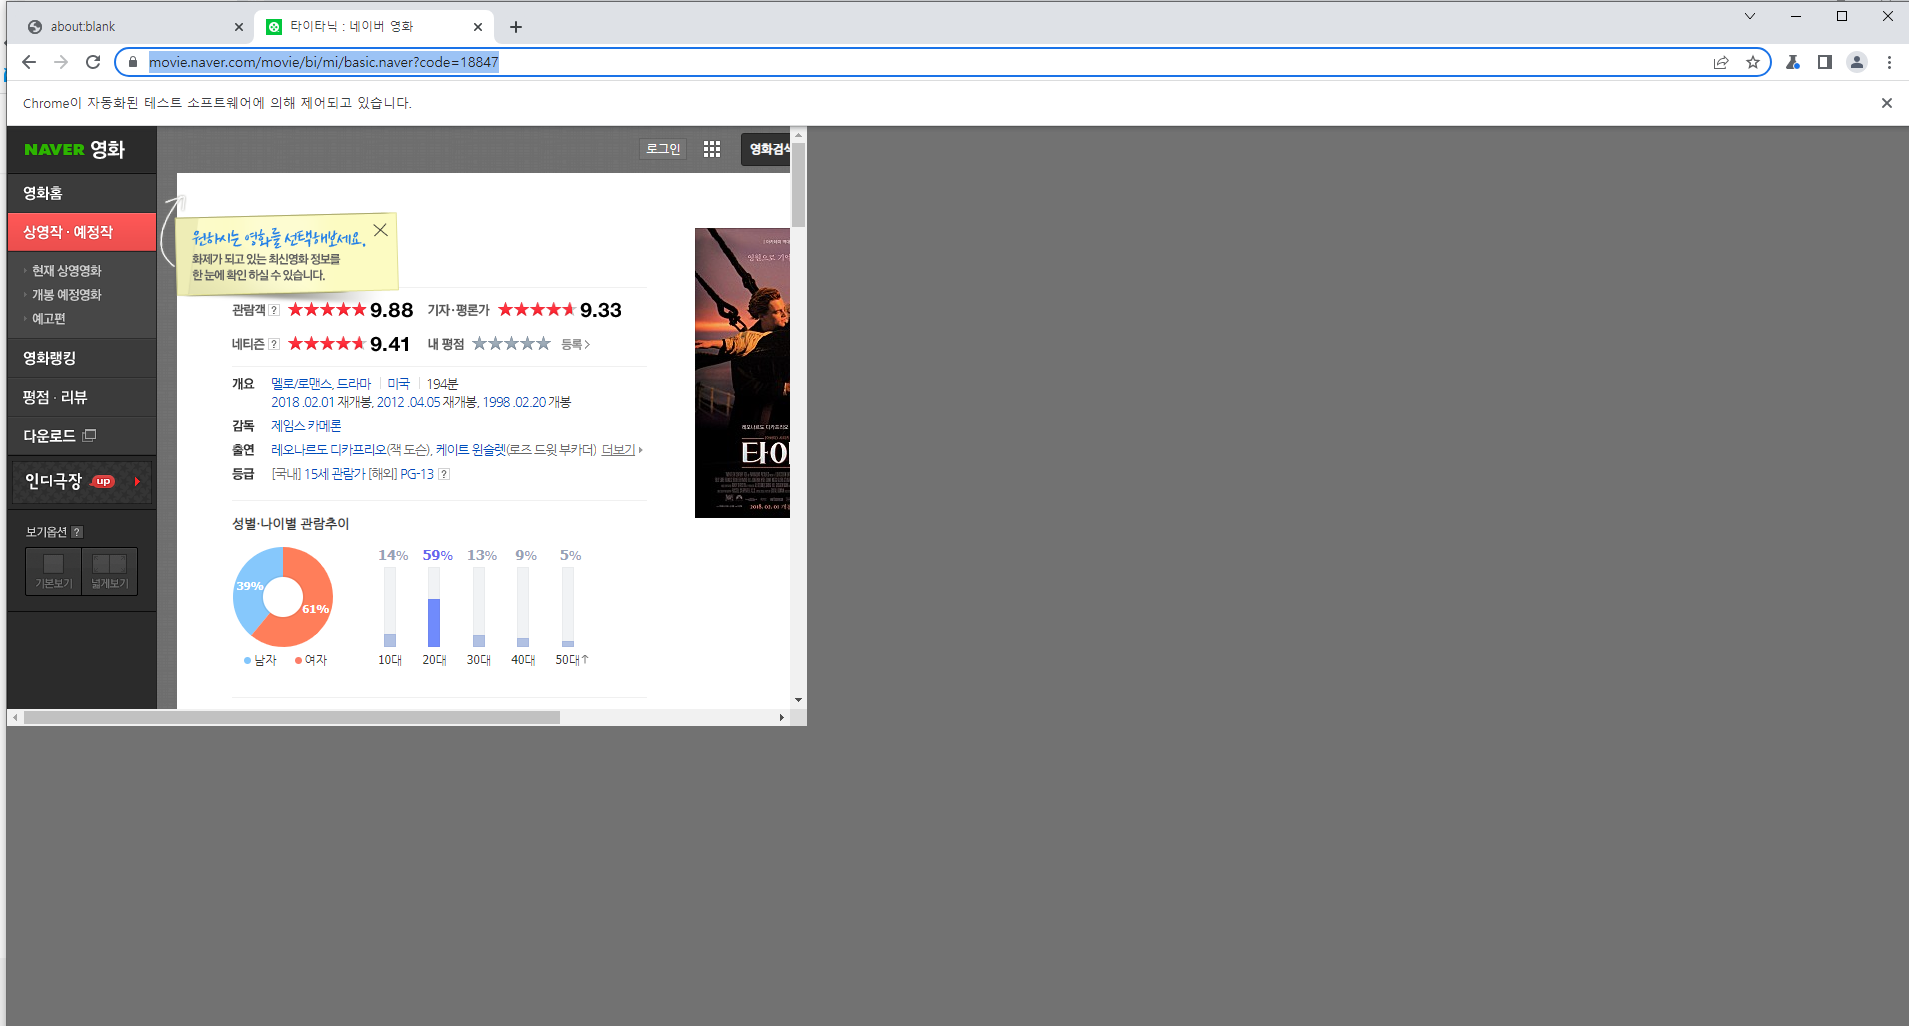Expand the cast 더보기 link
This screenshot has height=1026, width=1909.
[619, 450]
